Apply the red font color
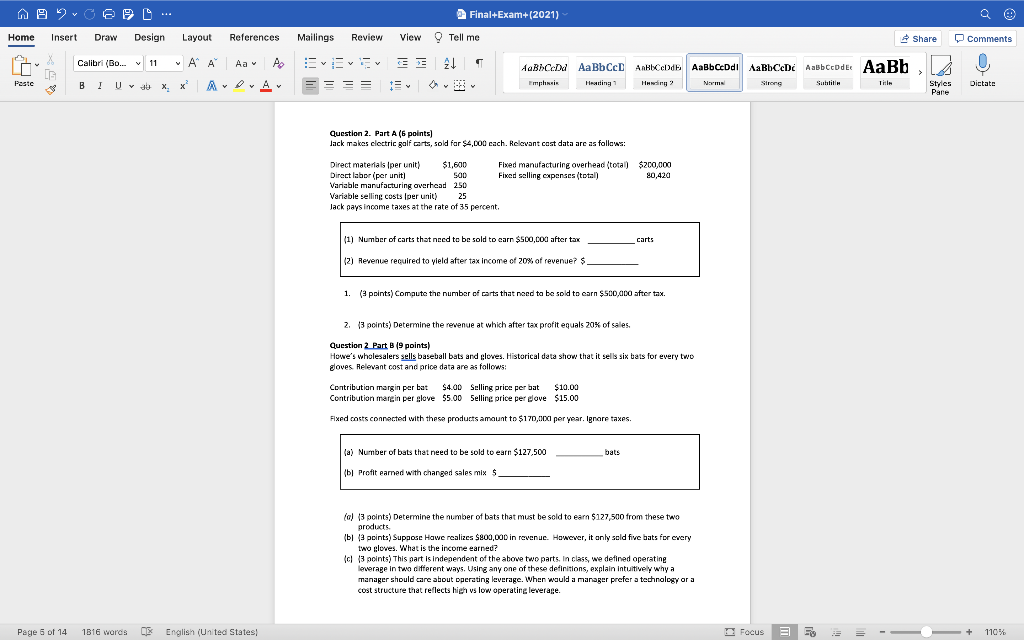The image size is (1024, 640). (x=266, y=86)
